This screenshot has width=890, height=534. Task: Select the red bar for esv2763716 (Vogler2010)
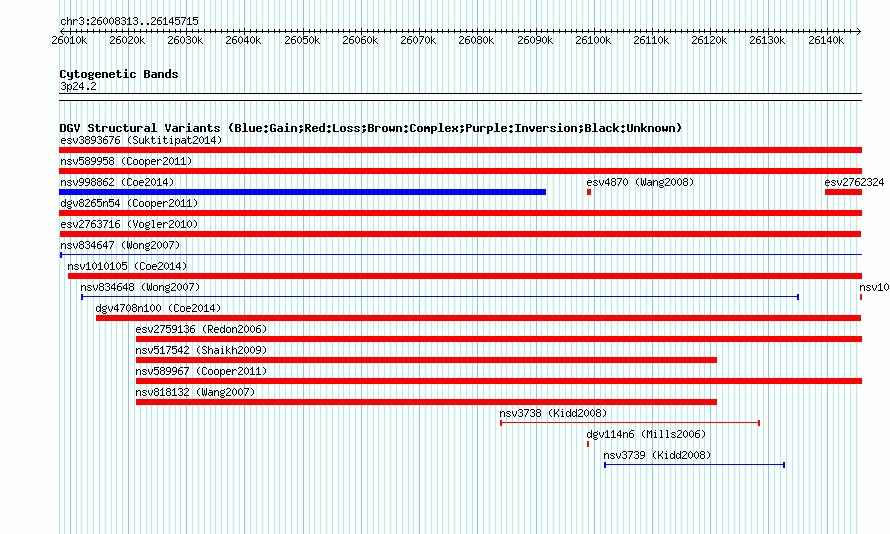pyautogui.click(x=460, y=234)
